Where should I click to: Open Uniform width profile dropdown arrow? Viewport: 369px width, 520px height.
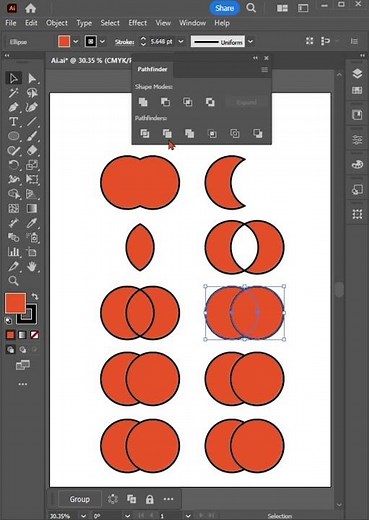coord(250,42)
